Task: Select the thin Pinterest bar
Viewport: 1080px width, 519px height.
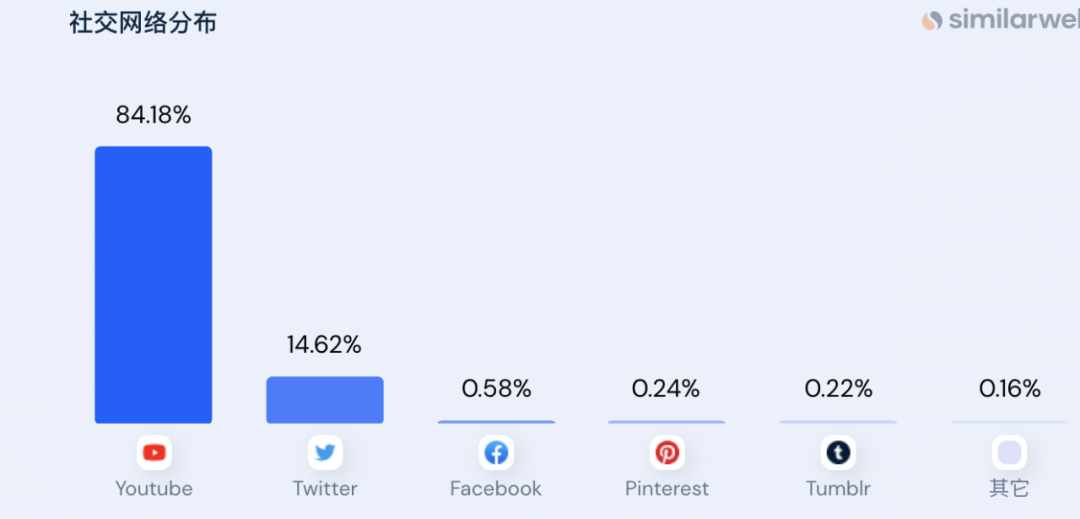Action: click(667, 422)
